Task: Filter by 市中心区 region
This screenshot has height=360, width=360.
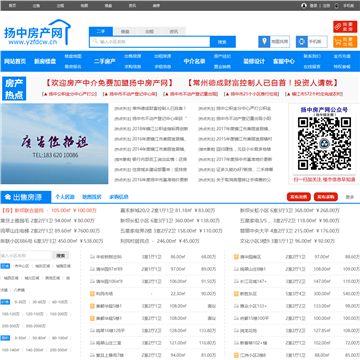Action: coord(22,266)
